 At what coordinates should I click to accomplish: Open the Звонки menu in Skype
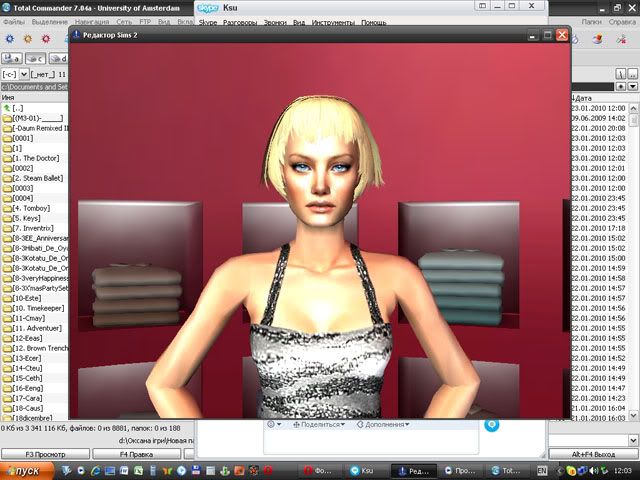click(x=275, y=22)
